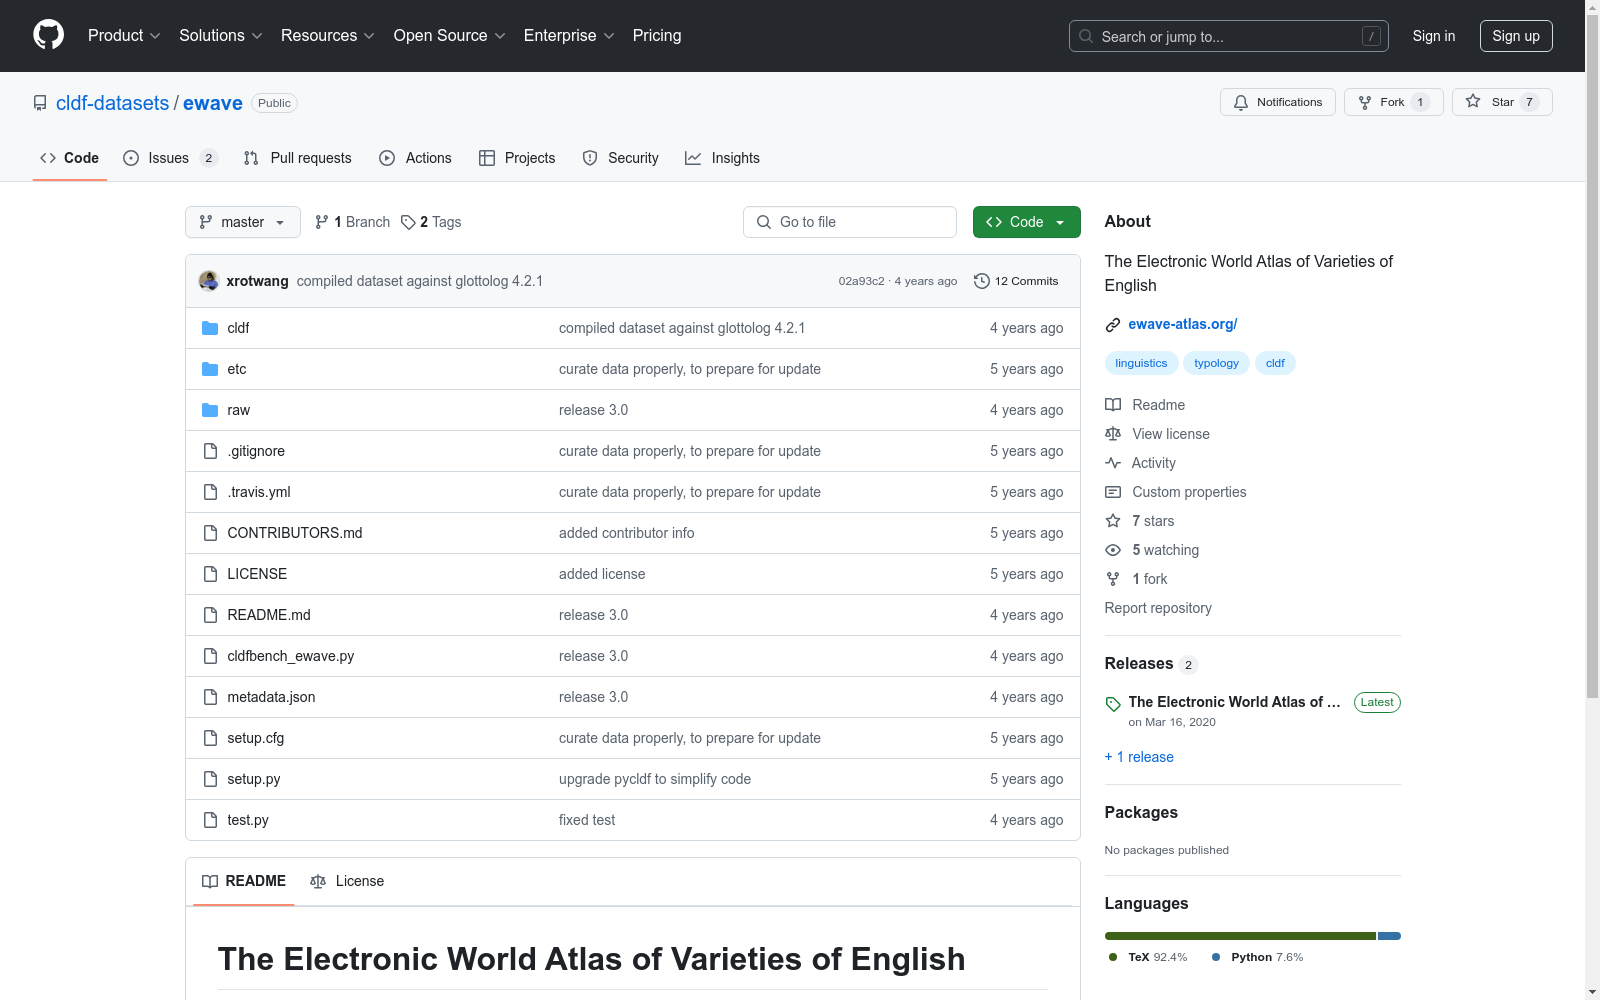
Task: Open the green Code dropdown
Action: point(1026,222)
